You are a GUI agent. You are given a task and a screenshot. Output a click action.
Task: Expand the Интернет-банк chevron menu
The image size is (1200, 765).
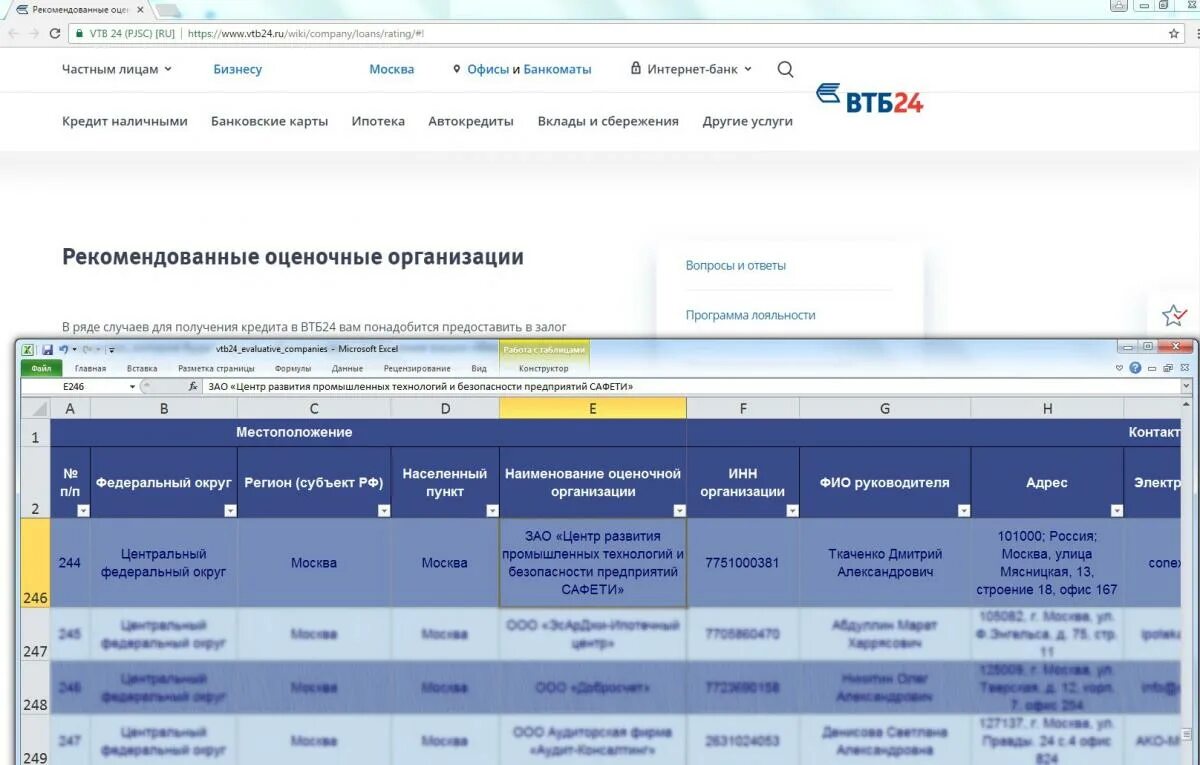pos(748,69)
